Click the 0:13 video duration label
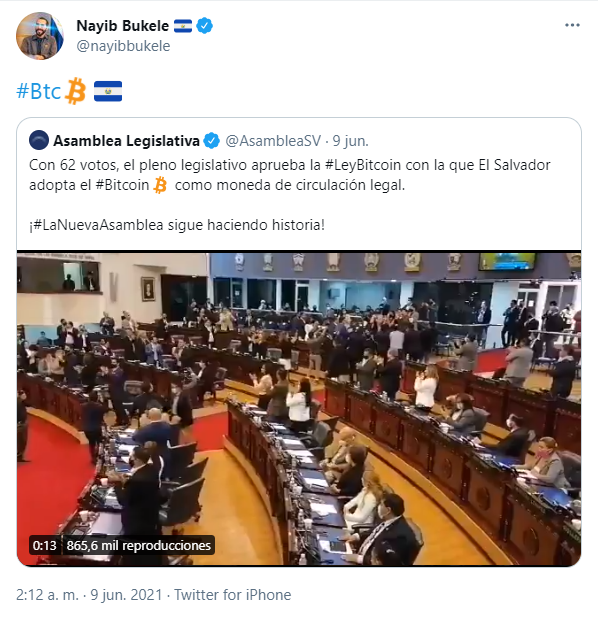 pyautogui.click(x=45, y=545)
